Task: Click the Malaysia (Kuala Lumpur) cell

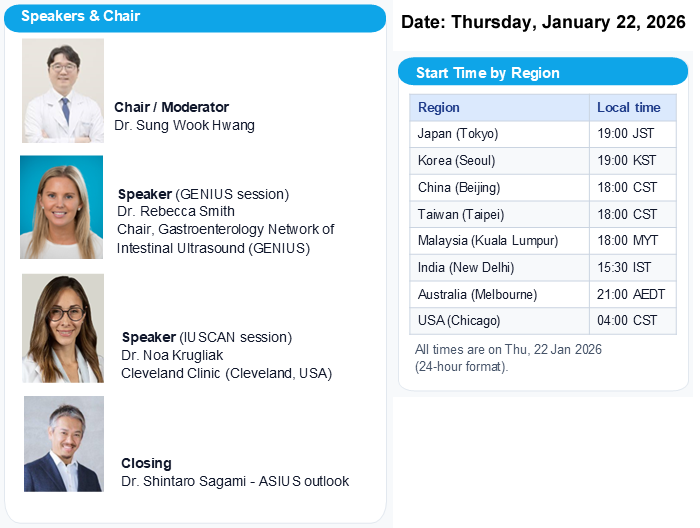Action: 487,241
